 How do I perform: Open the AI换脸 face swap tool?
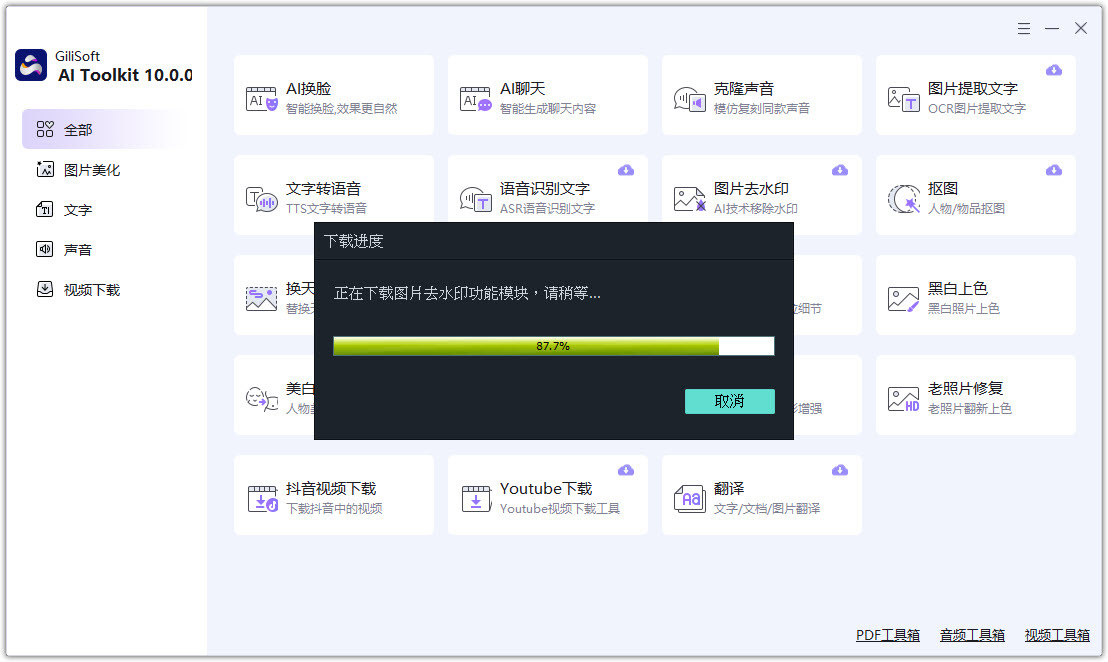pos(333,95)
